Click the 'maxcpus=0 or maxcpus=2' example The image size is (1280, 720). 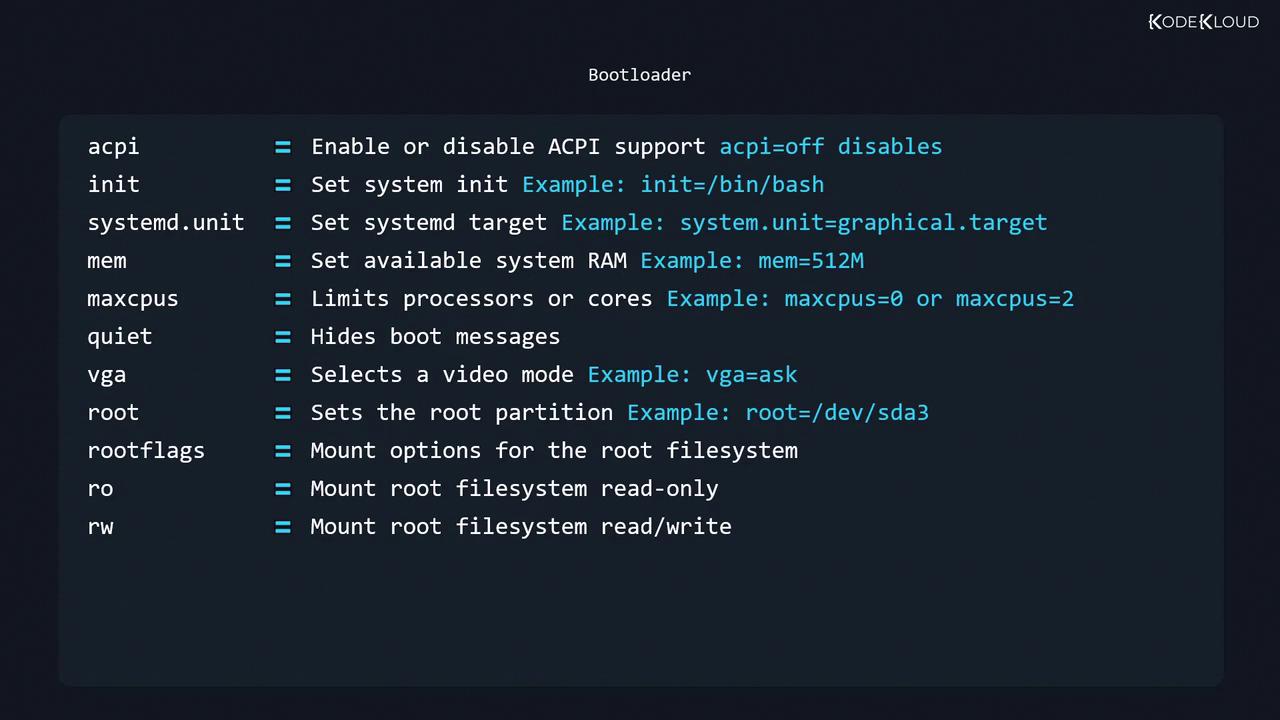pyautogui.click(x=928, y=299)
